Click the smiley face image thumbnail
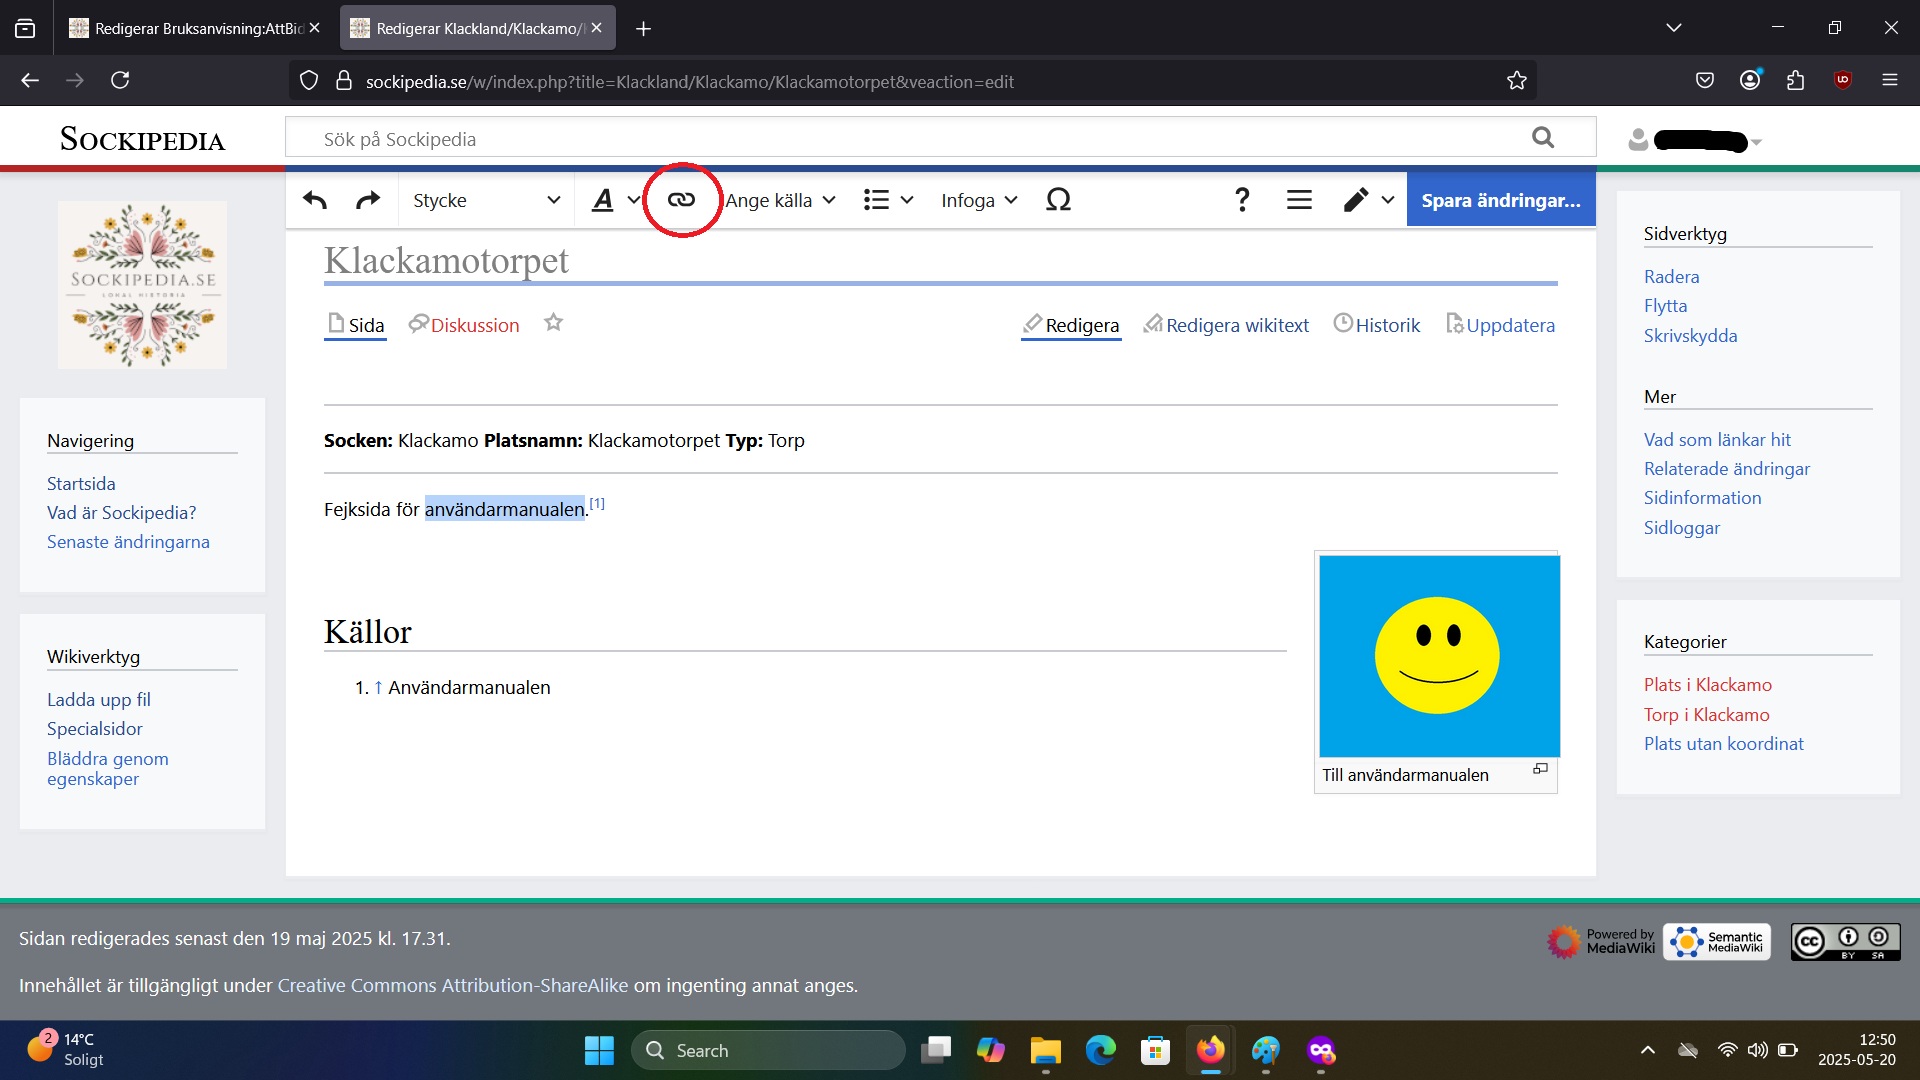Image resolution: width=1920 pixels, height=1080 pixels. point(1438,656)
